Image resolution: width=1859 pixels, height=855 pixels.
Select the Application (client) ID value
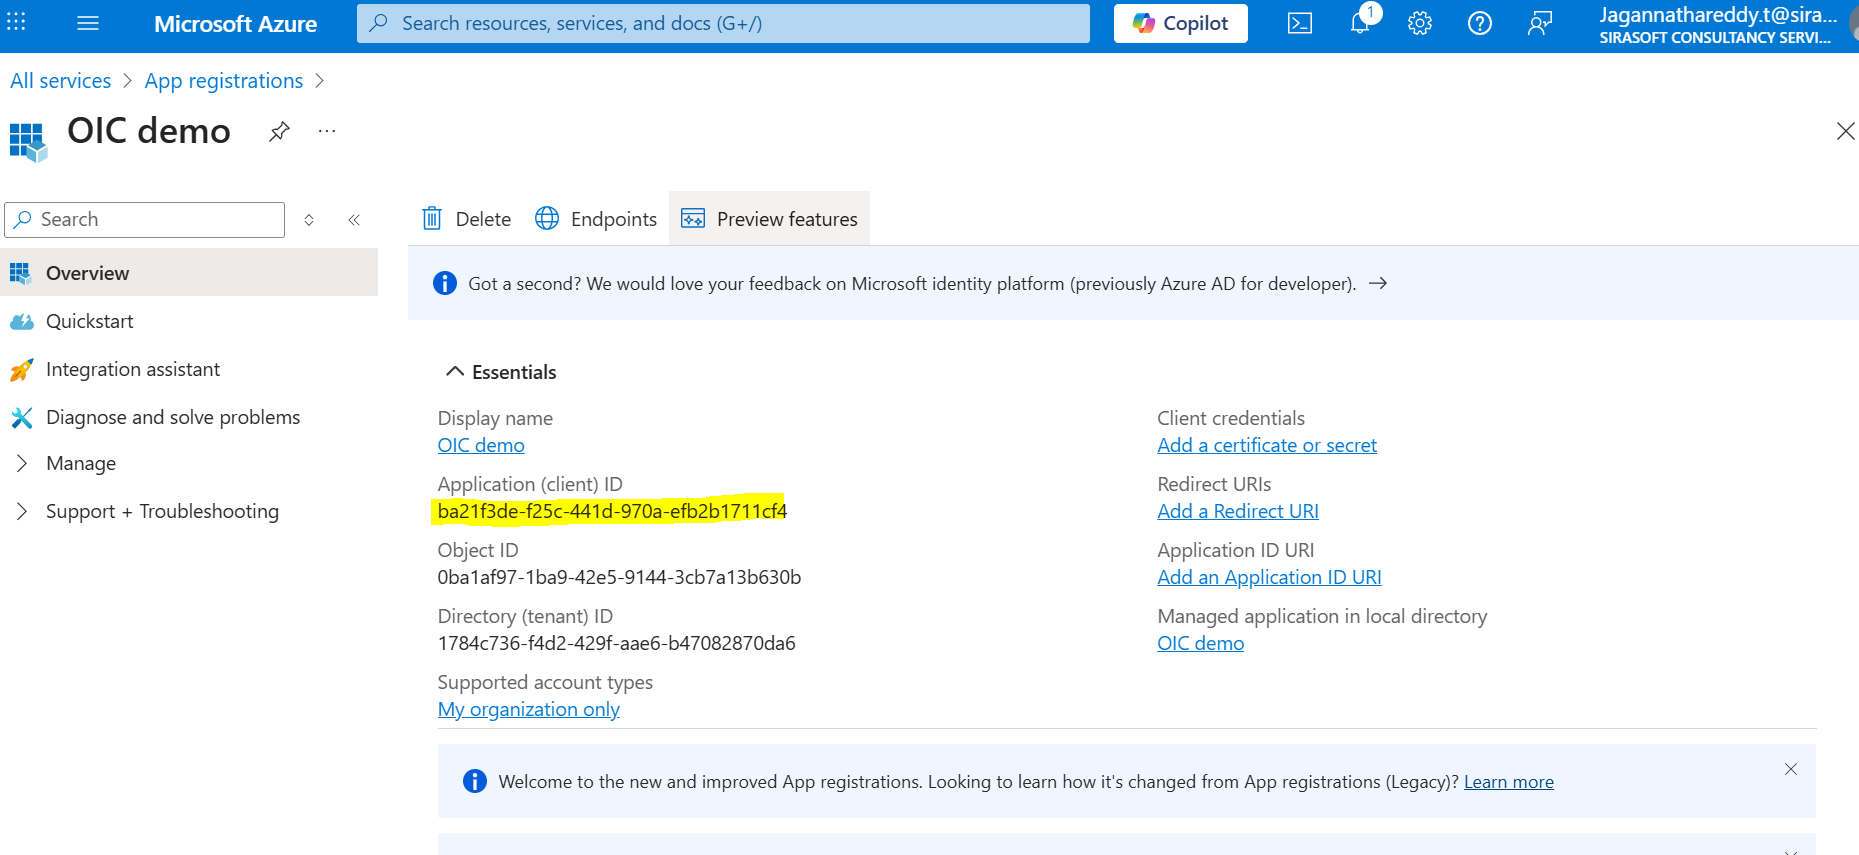pos(612,511)
